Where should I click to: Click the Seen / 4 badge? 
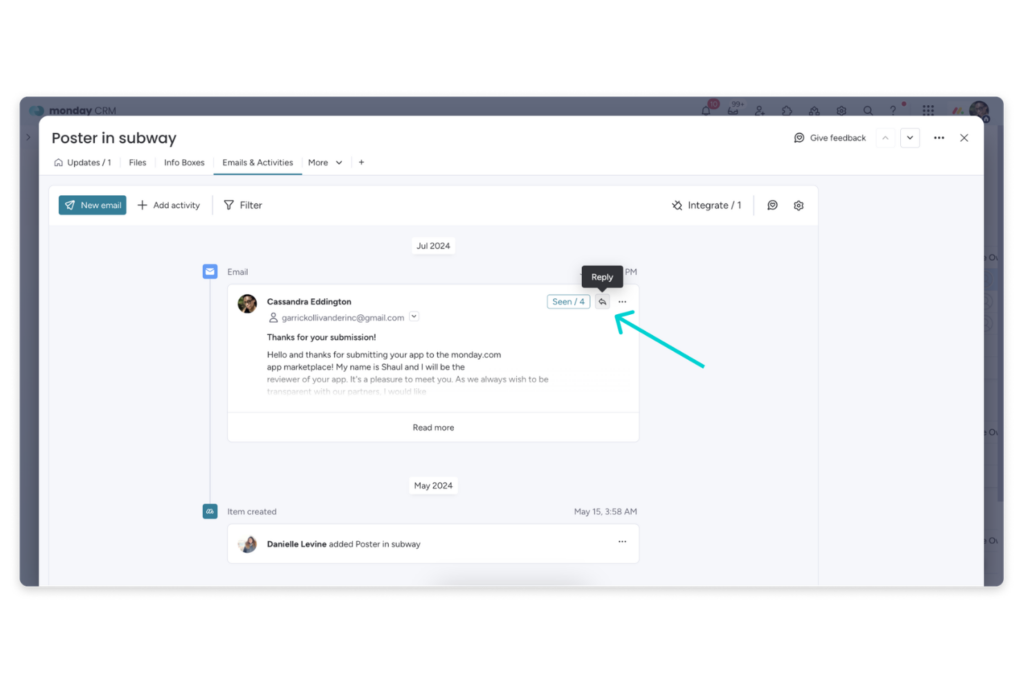(x=568, y=302)
